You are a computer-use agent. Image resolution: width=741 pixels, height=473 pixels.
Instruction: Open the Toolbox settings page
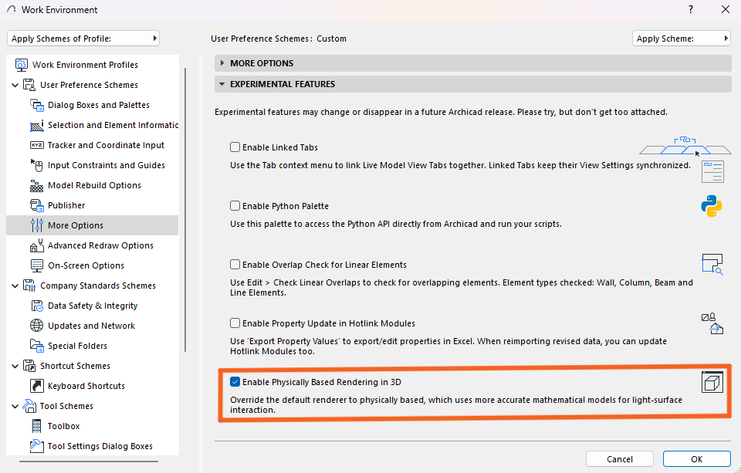click(x=63, y=426)
